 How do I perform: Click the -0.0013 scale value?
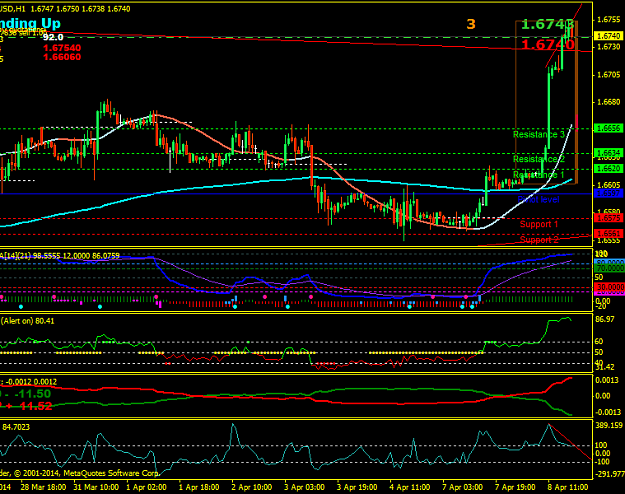point(607,412)
